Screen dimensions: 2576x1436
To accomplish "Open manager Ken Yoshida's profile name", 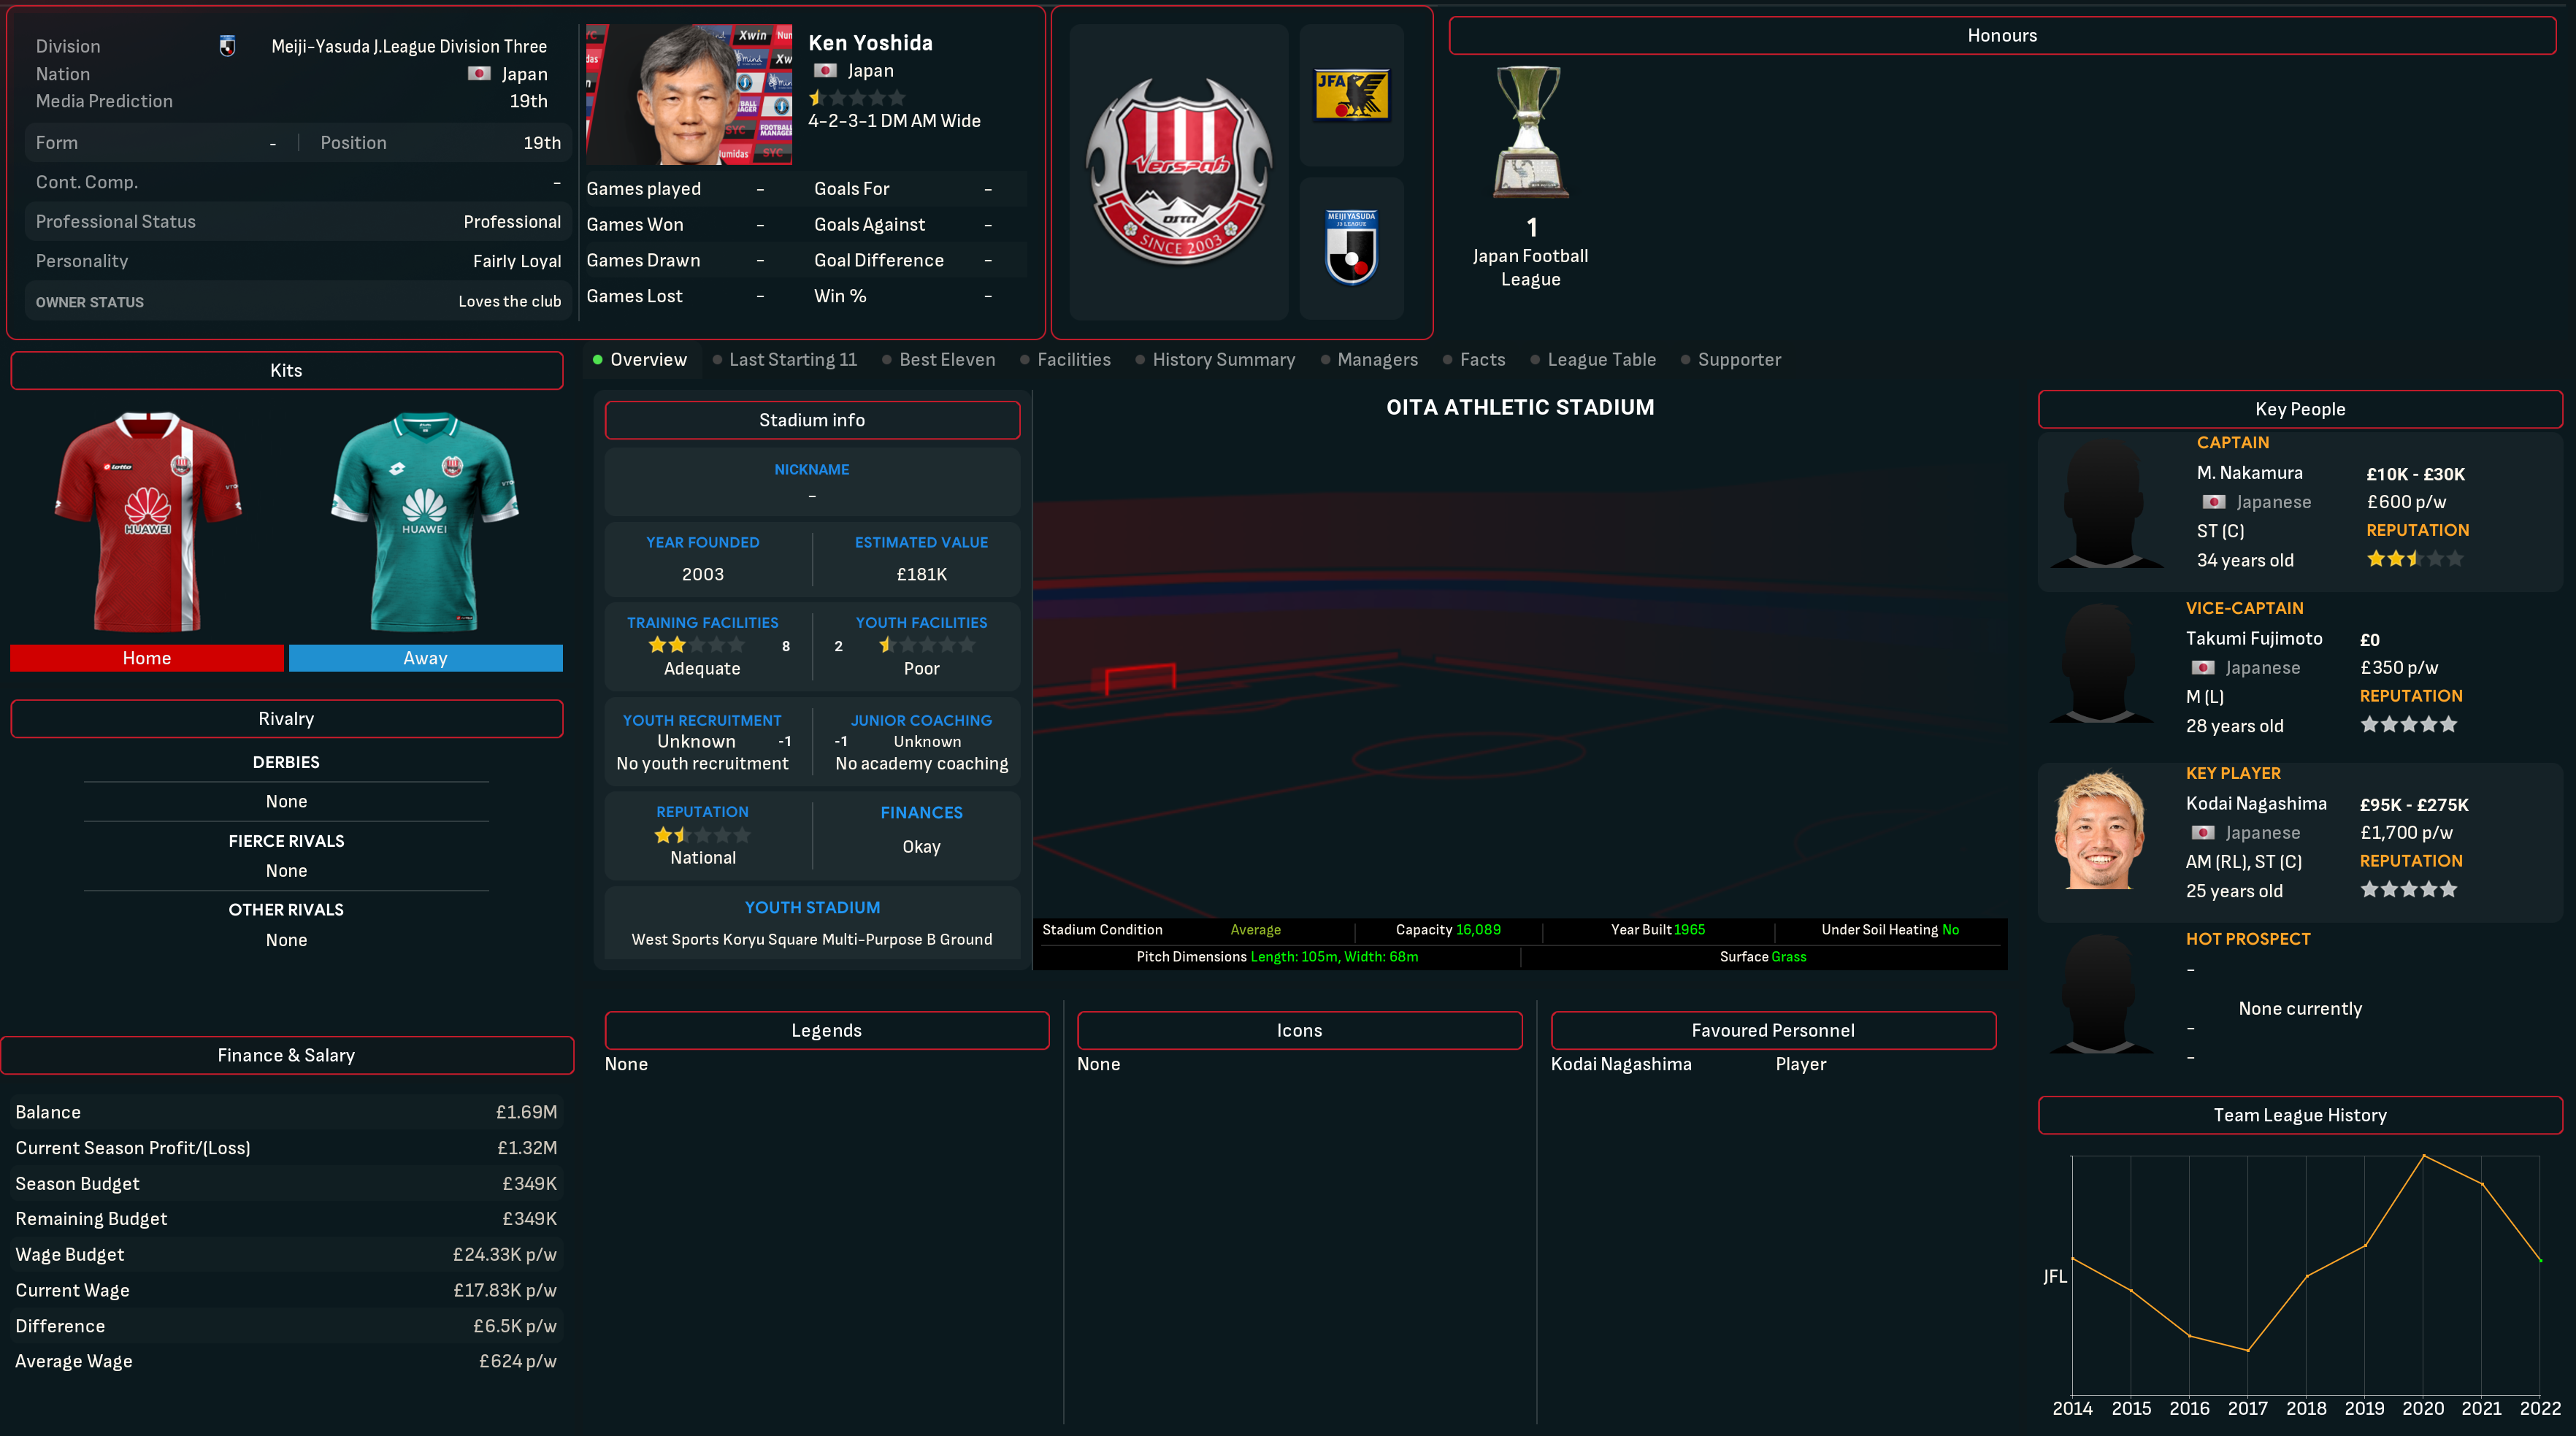I will 870,43.
